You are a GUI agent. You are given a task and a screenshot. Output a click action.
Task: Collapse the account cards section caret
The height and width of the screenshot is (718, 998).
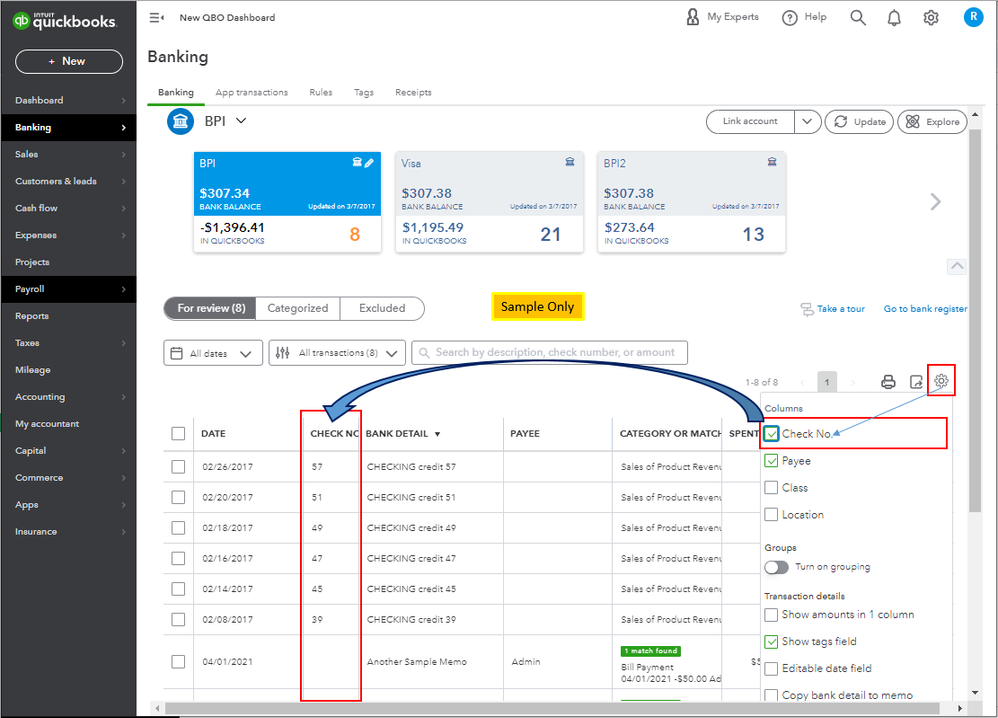(x=957, y=267)
